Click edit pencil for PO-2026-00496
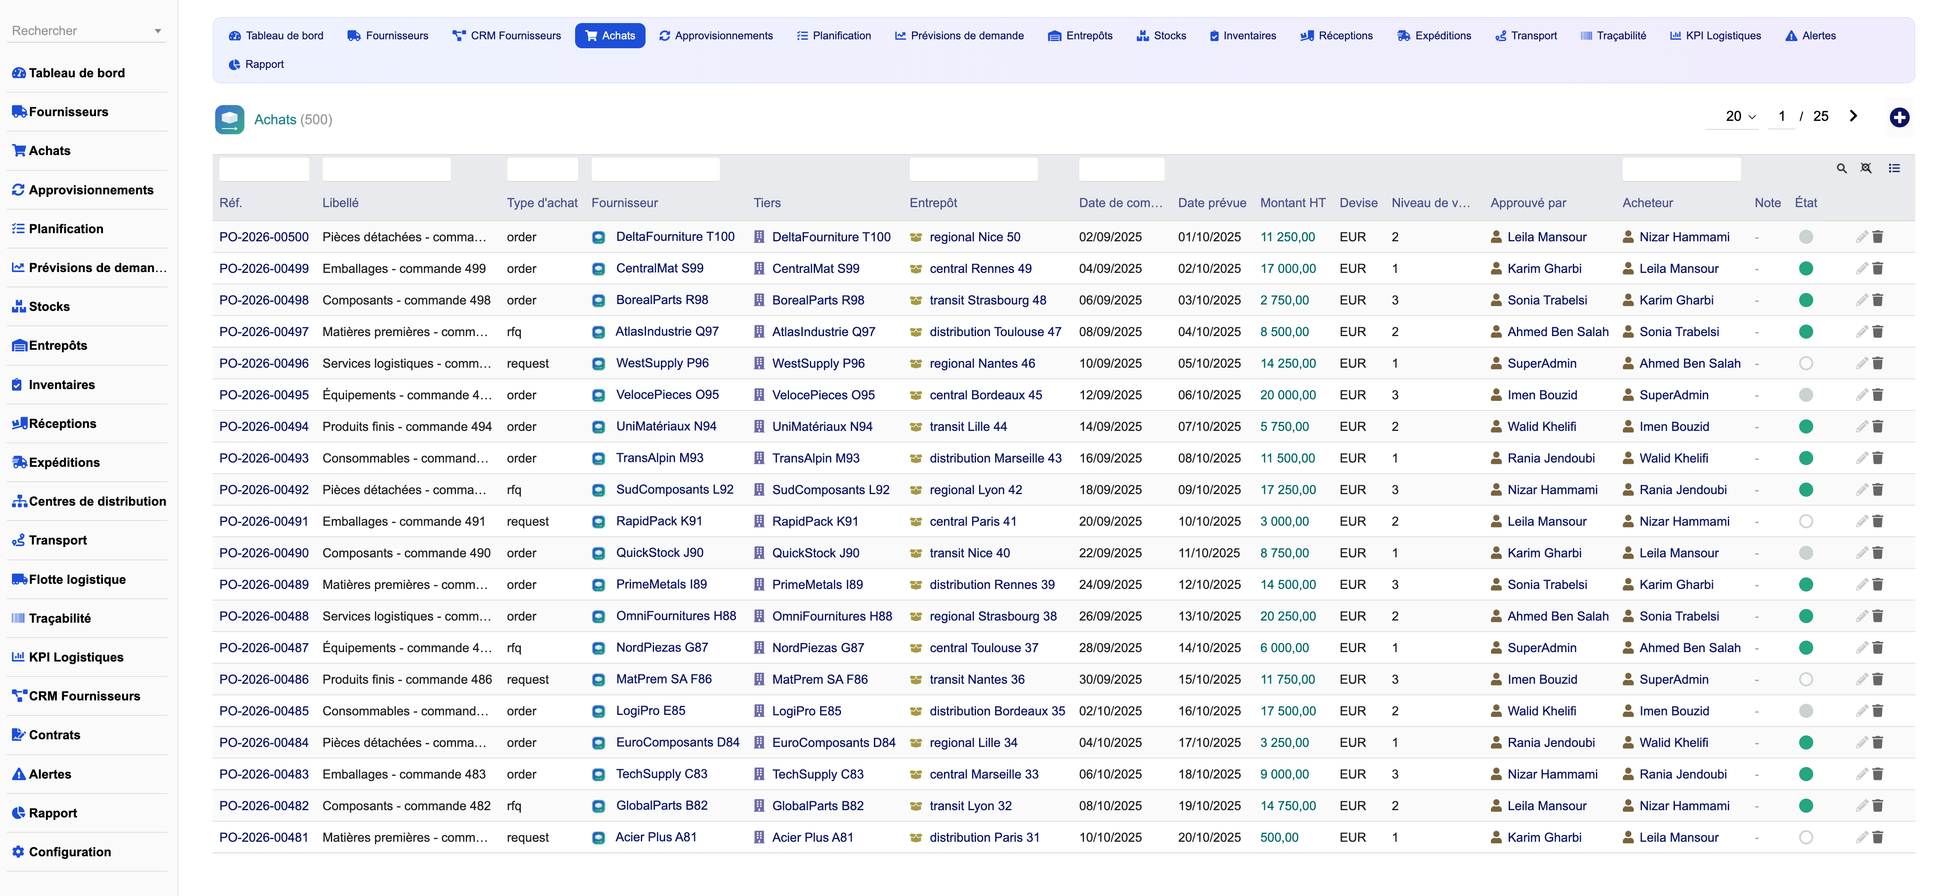Viewport: 1946px width, 896px height. pyautogui.click(x=1861, y=364)
